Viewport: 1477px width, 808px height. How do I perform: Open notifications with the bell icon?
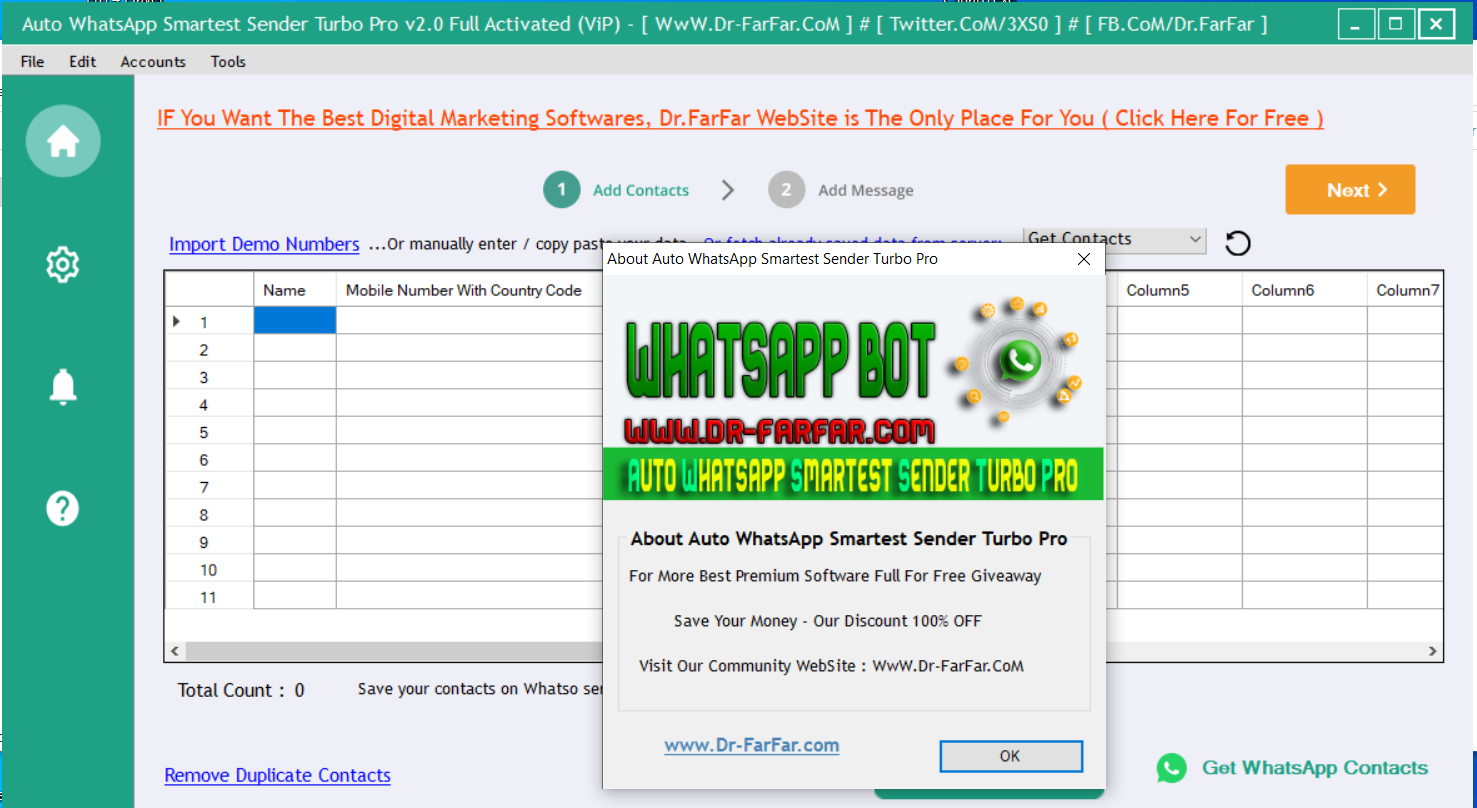[63, 386]
